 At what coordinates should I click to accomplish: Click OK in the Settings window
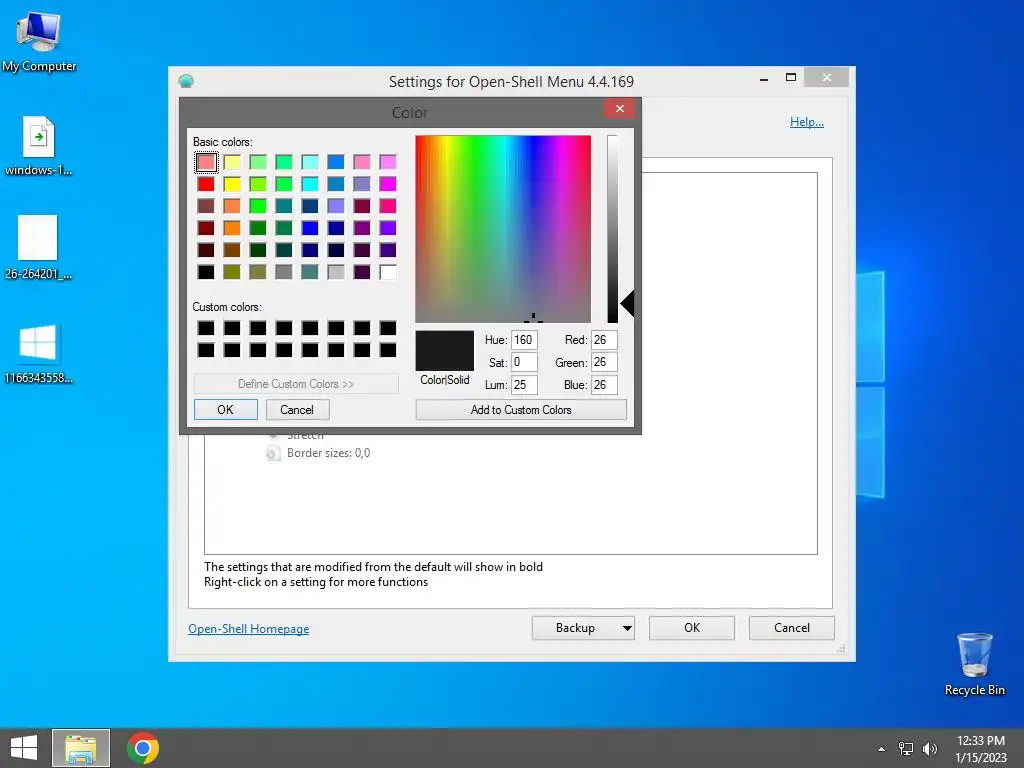click(x=692, y=628)
